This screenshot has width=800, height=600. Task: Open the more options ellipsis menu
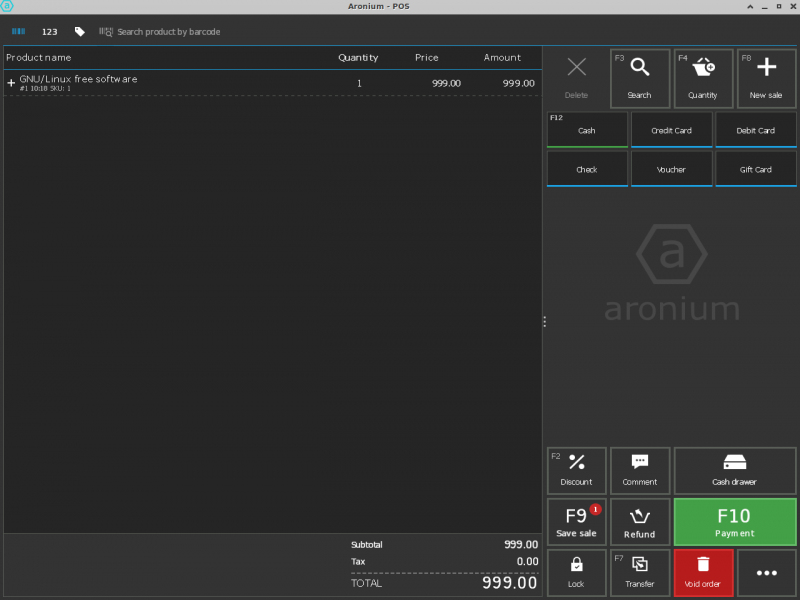tap(766, 573)
